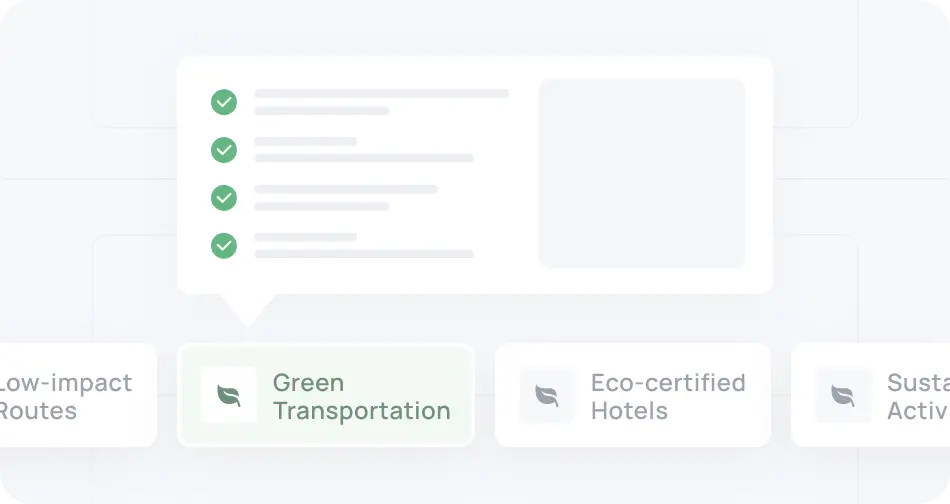Select the cut-off Sustainable Activities tab text
Screen dimensions: 950x504
(x=917, y=396)
